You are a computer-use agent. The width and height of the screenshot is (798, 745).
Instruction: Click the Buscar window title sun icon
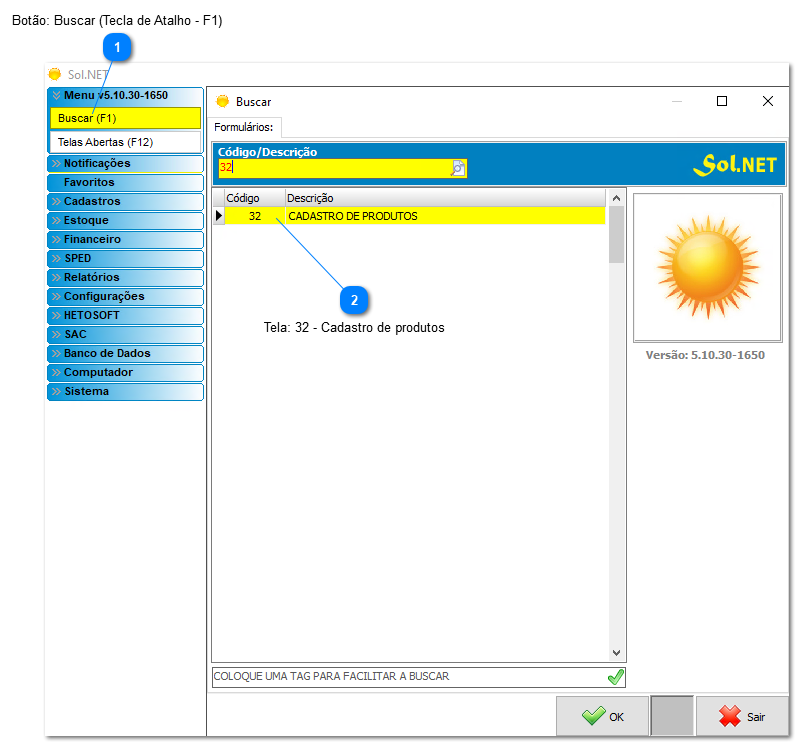pyautogui.click(x=223, y=101)
